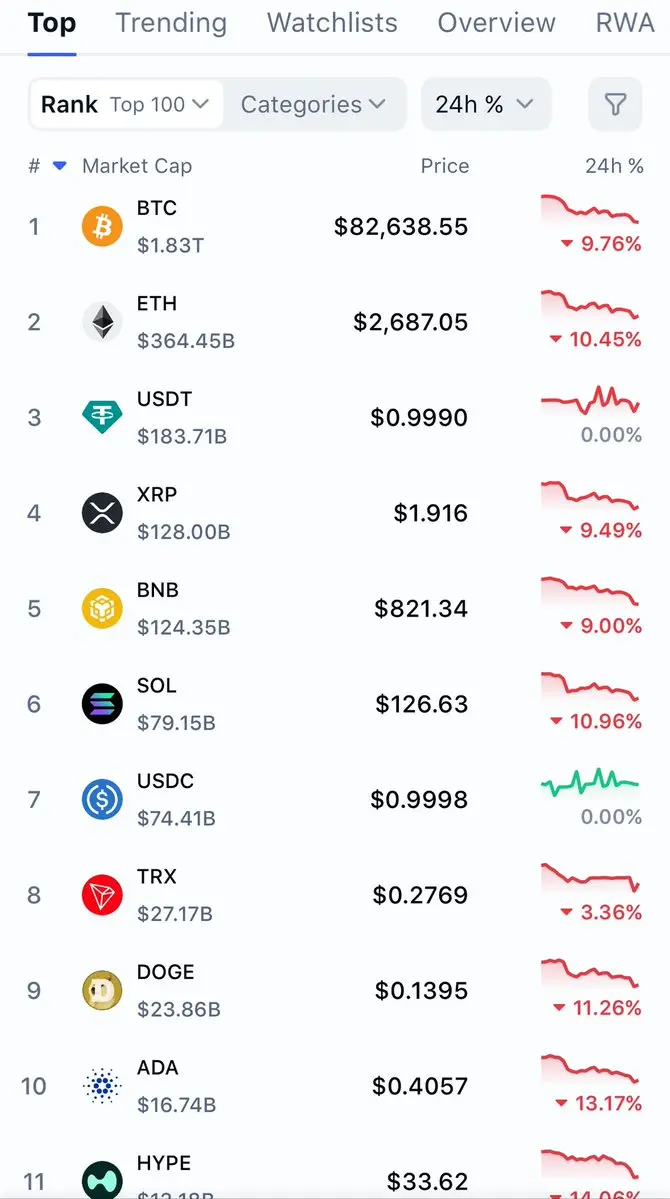Tap the BNB coin logo
The image size is (670, 1199).
(x=102, y=608)
